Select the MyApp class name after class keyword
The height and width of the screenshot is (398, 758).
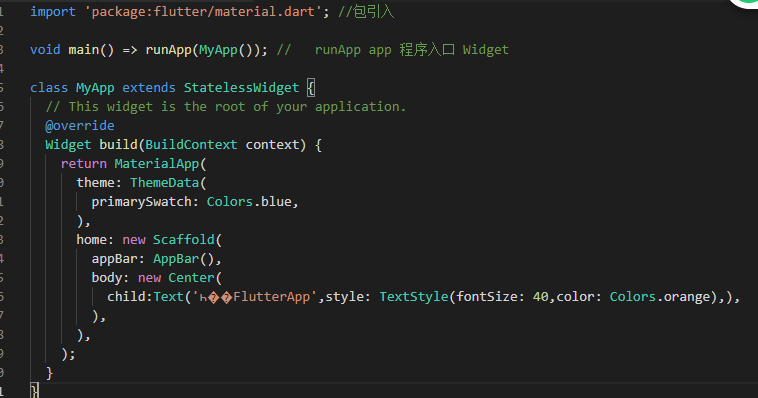[95, 88]
